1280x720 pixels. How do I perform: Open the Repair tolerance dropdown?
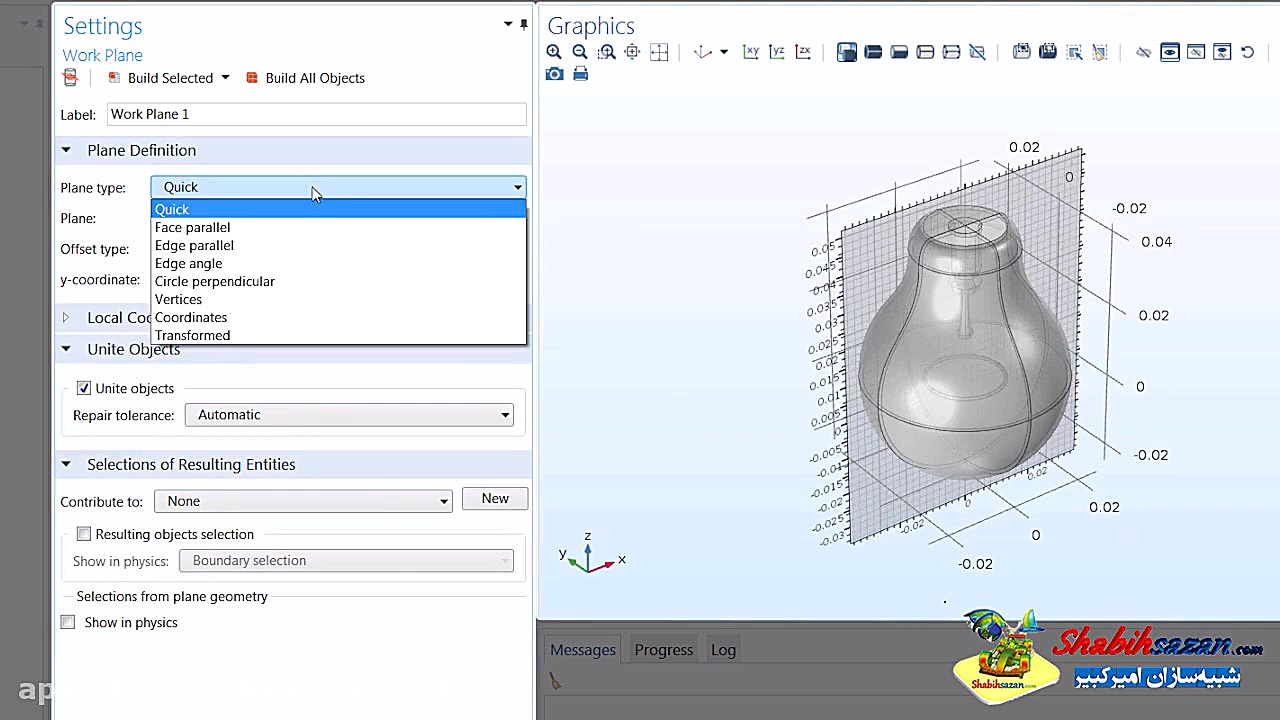(348, 415)
